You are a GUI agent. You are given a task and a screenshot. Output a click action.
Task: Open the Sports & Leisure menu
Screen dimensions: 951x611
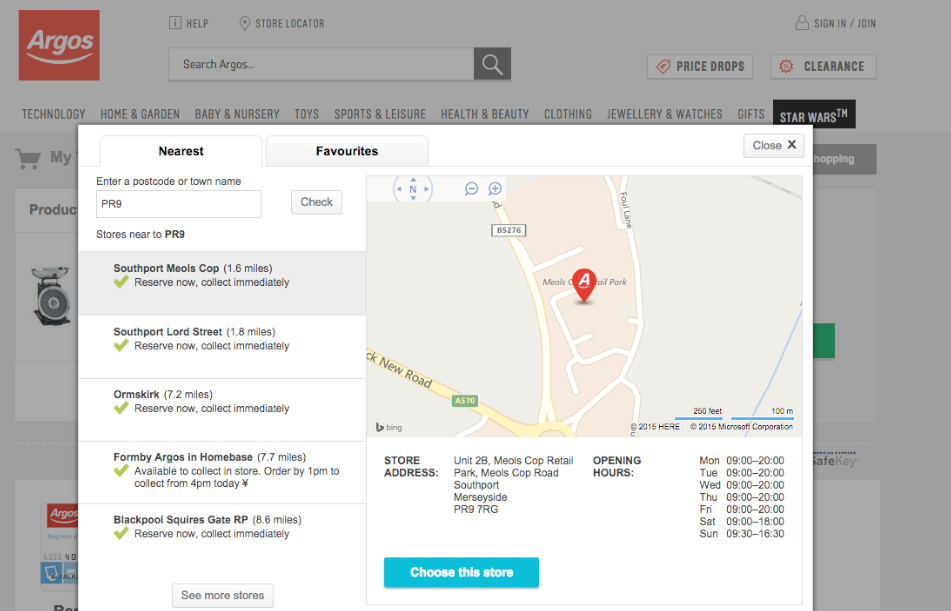[380, 114]
